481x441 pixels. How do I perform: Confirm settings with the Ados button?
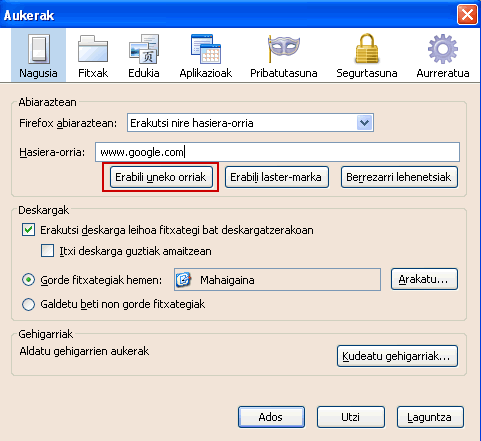271,417
